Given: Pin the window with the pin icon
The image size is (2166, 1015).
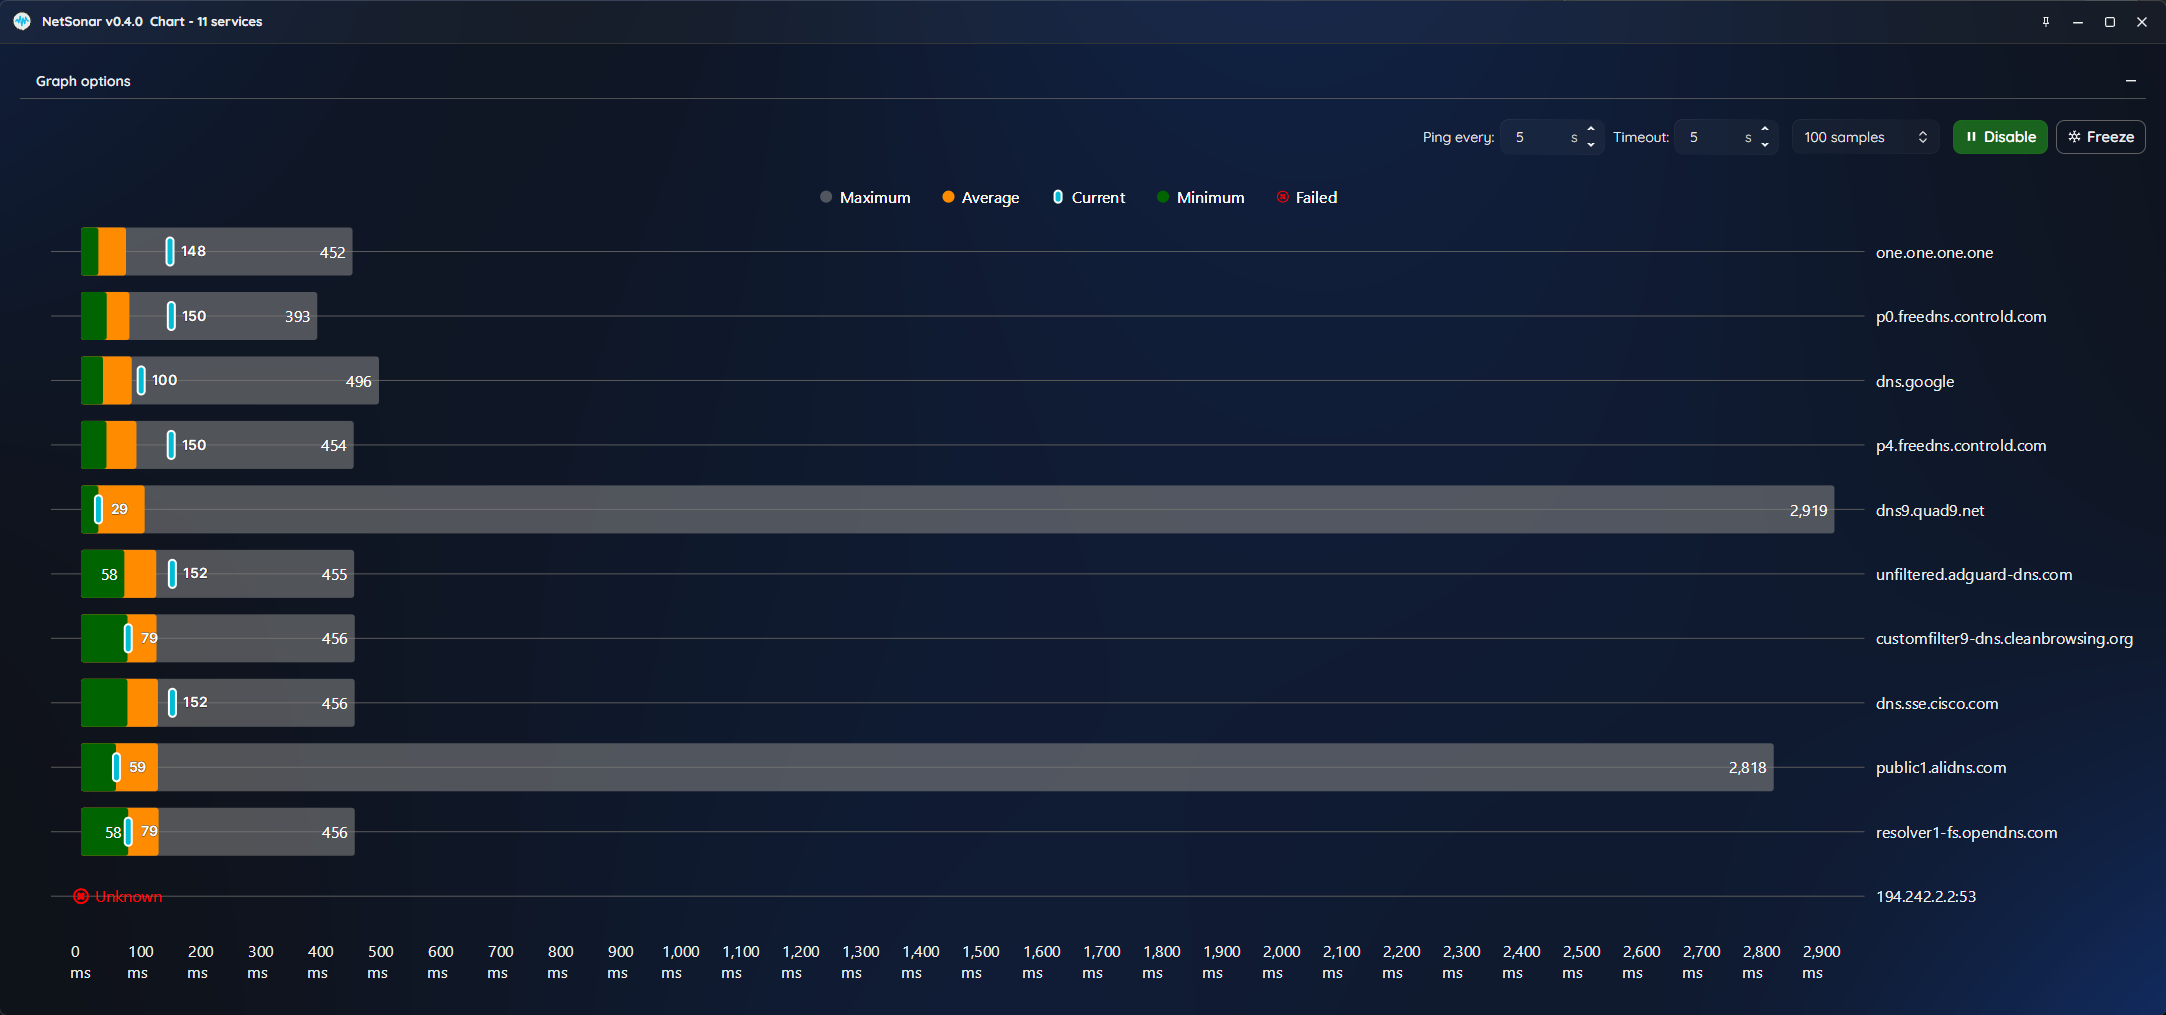Looking at the screenshot, I should [2046, 21].
